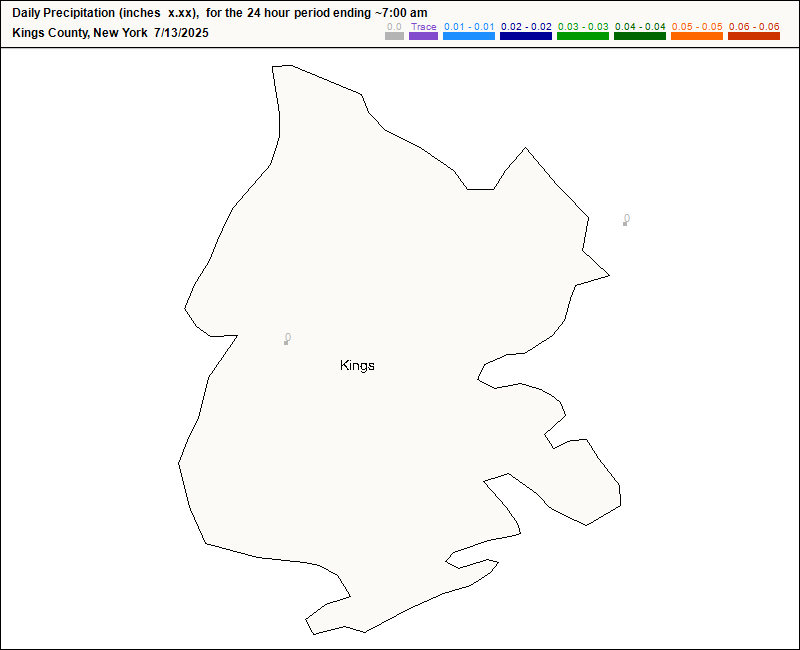Click the 0.05 - 0.05 legend label
Image resolution: width=800 pixels, height=650 pixels.
pyautogui.click(x=697, y=27)
